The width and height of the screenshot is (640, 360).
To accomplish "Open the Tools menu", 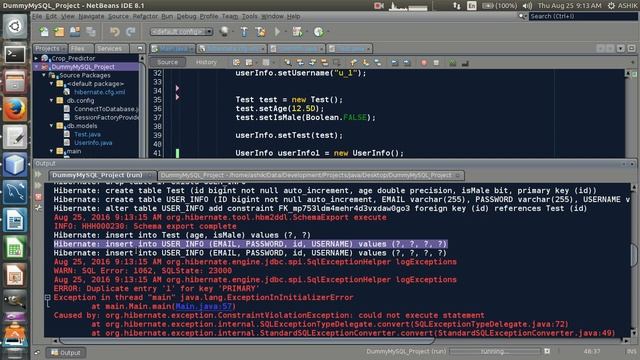I will point(249,16).
